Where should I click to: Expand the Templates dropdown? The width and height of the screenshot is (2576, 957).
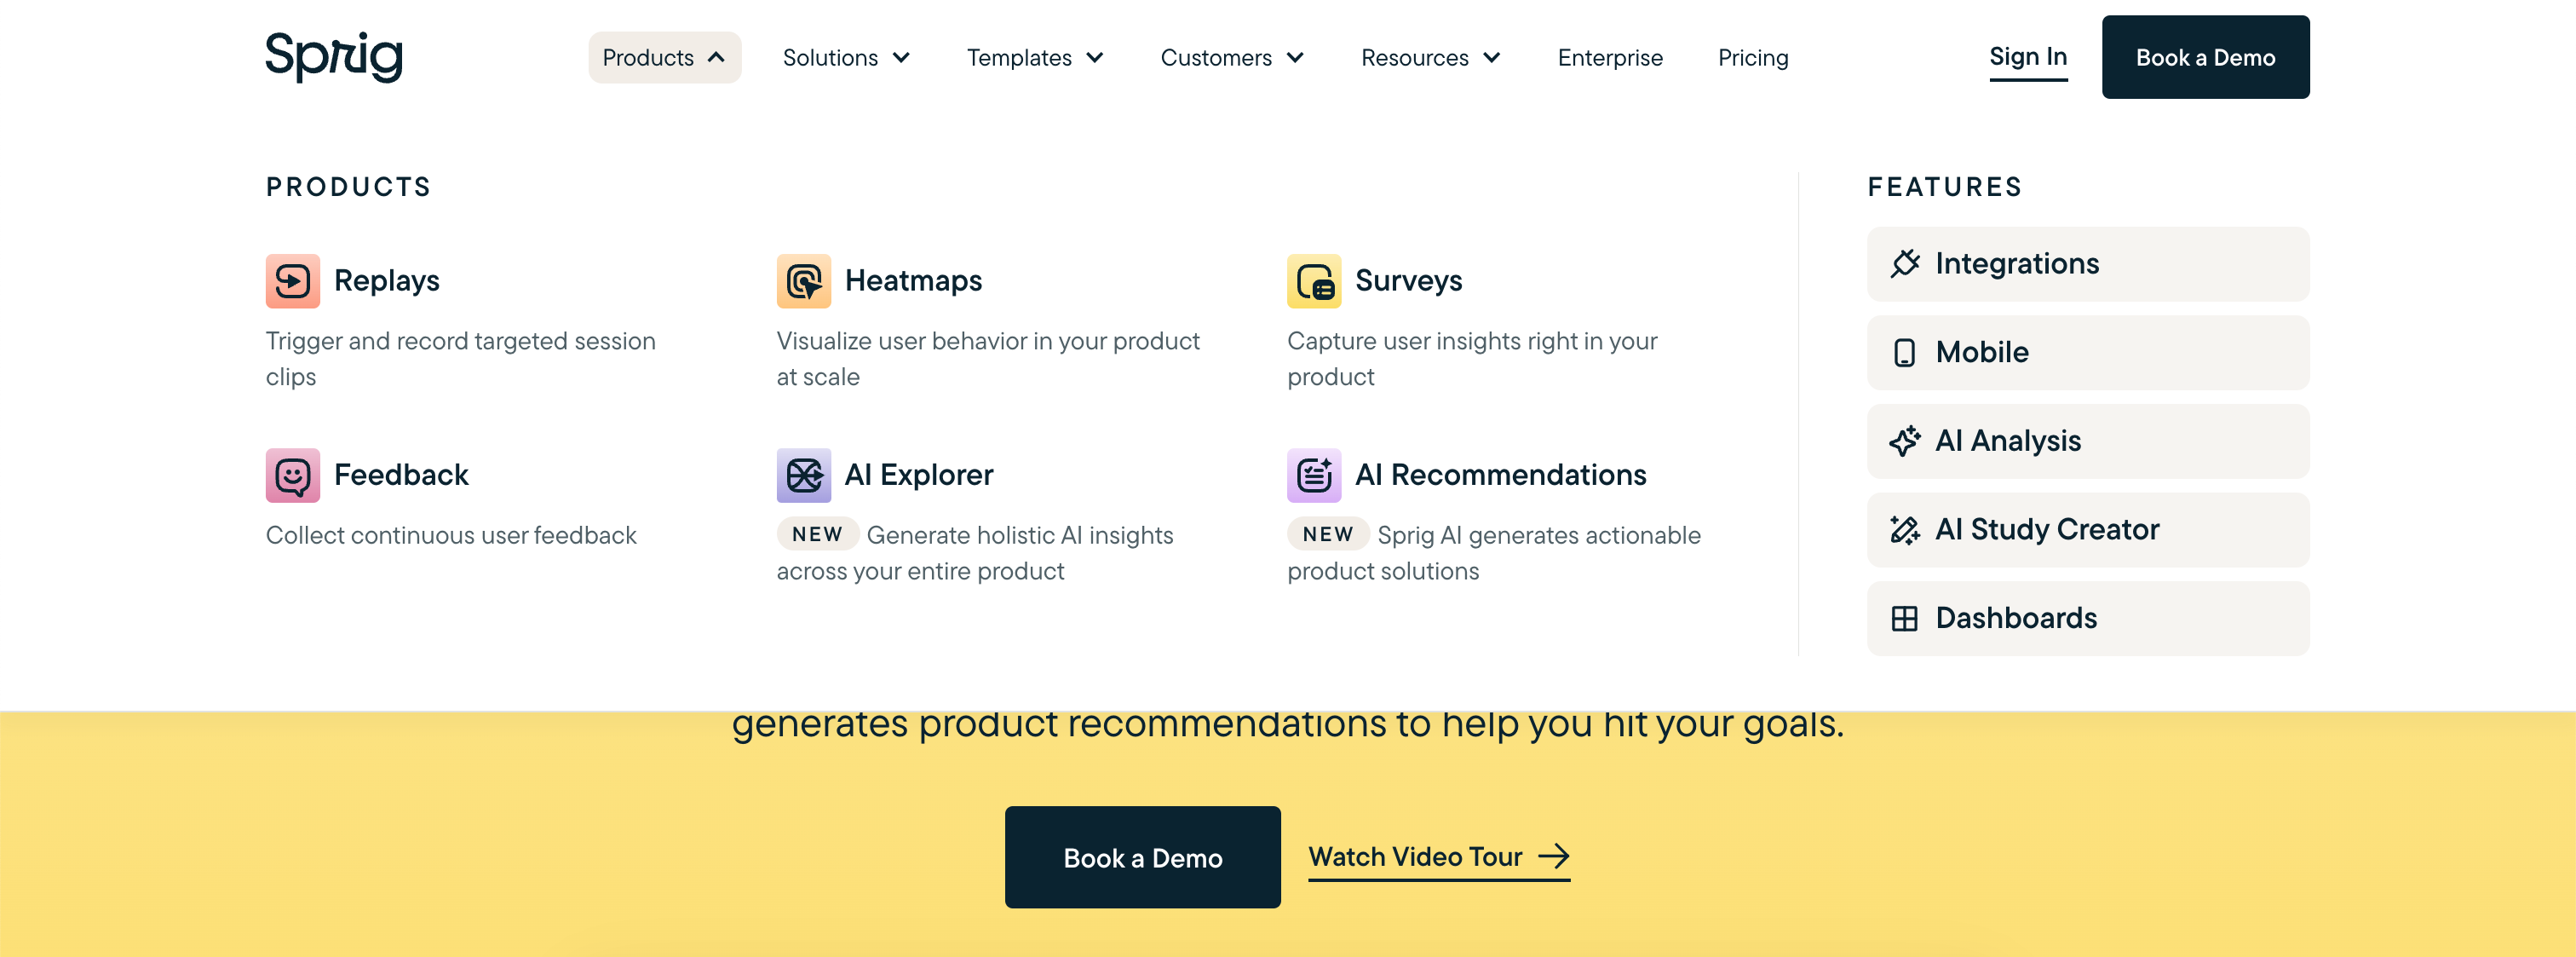(x=1034, y=58)
